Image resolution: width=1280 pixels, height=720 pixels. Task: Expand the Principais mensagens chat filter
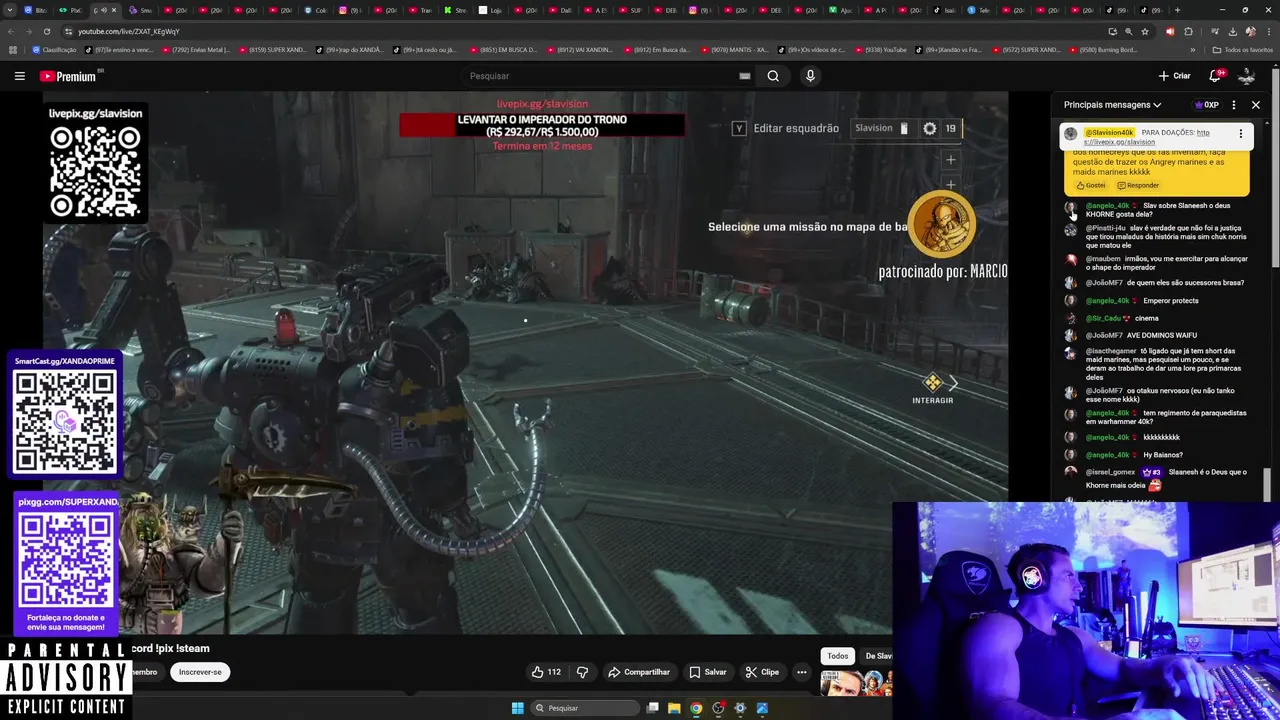(x=1112, y=105)
